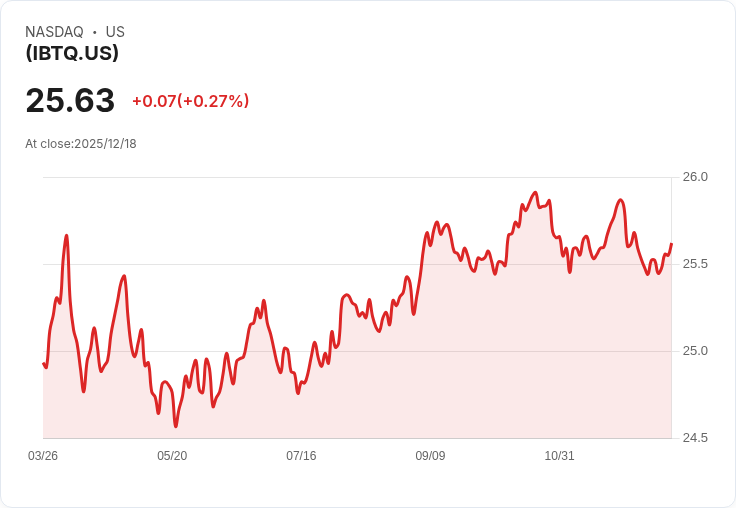736x508 pixels.
Task: Click the 03/26 x-axis date label
Action: [x=43, y=455]
